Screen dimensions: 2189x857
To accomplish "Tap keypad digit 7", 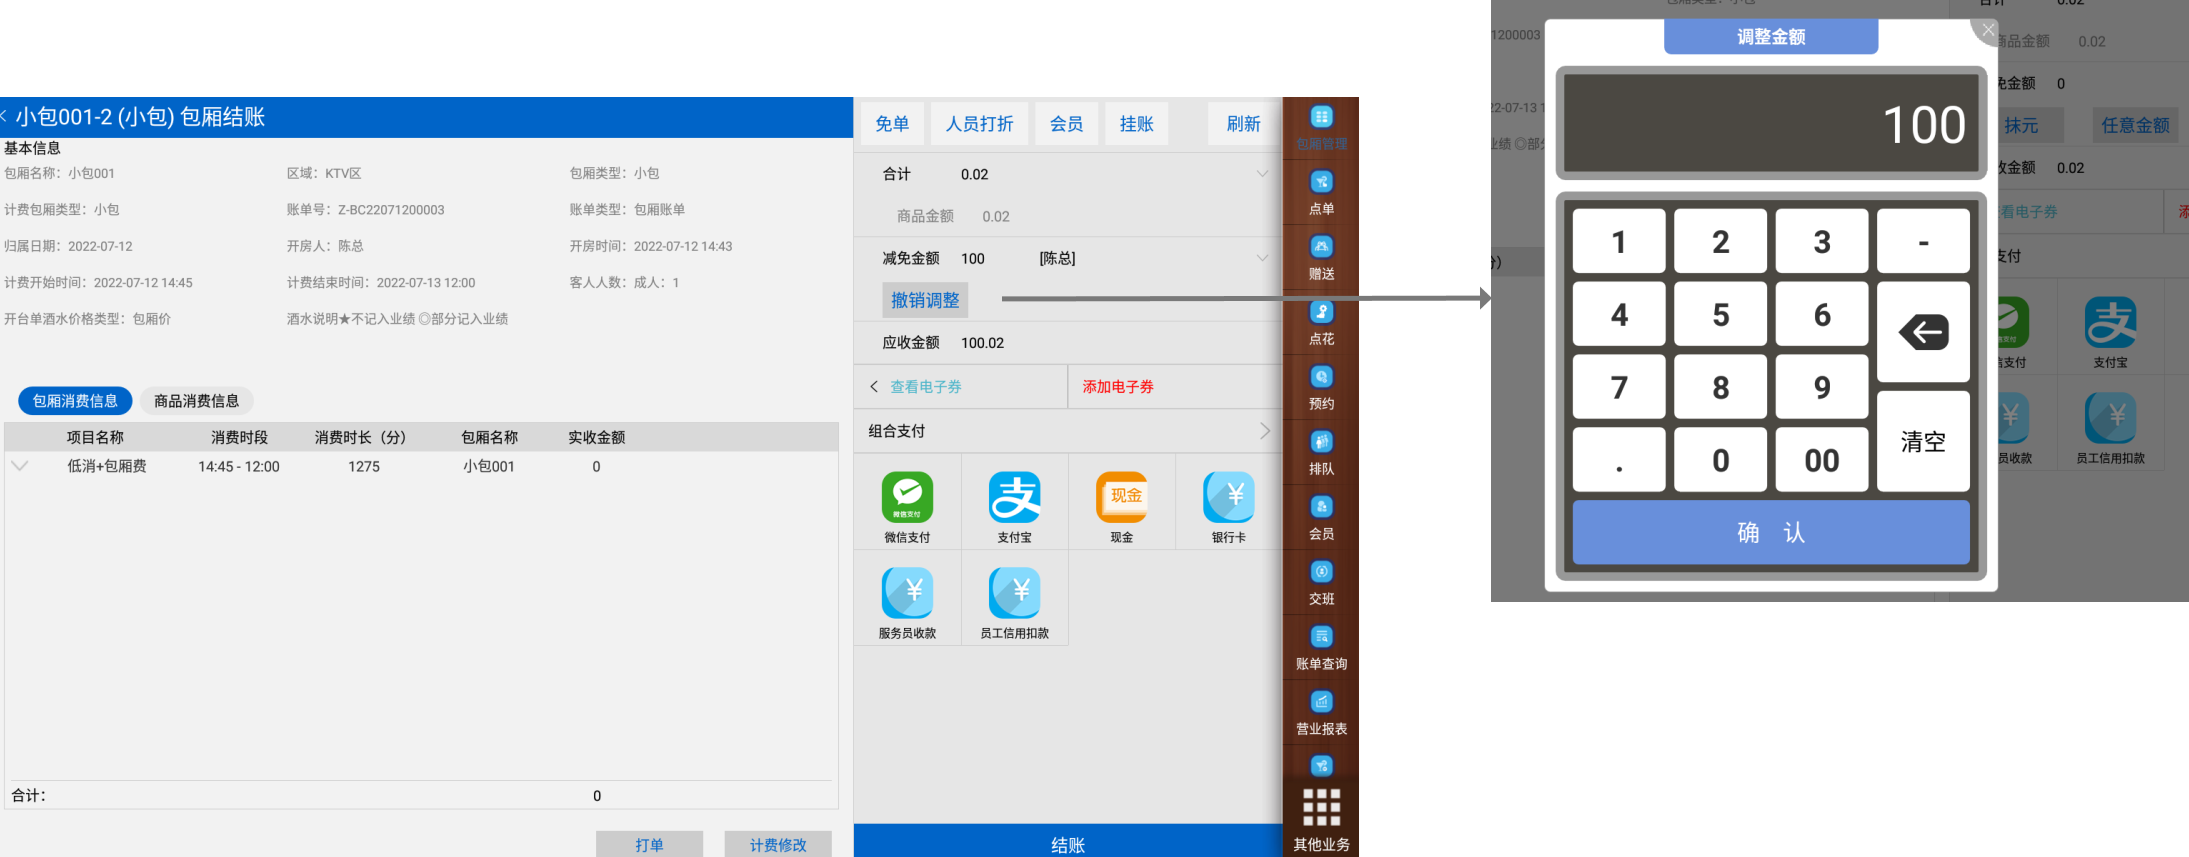I will tap(1619, 387).
